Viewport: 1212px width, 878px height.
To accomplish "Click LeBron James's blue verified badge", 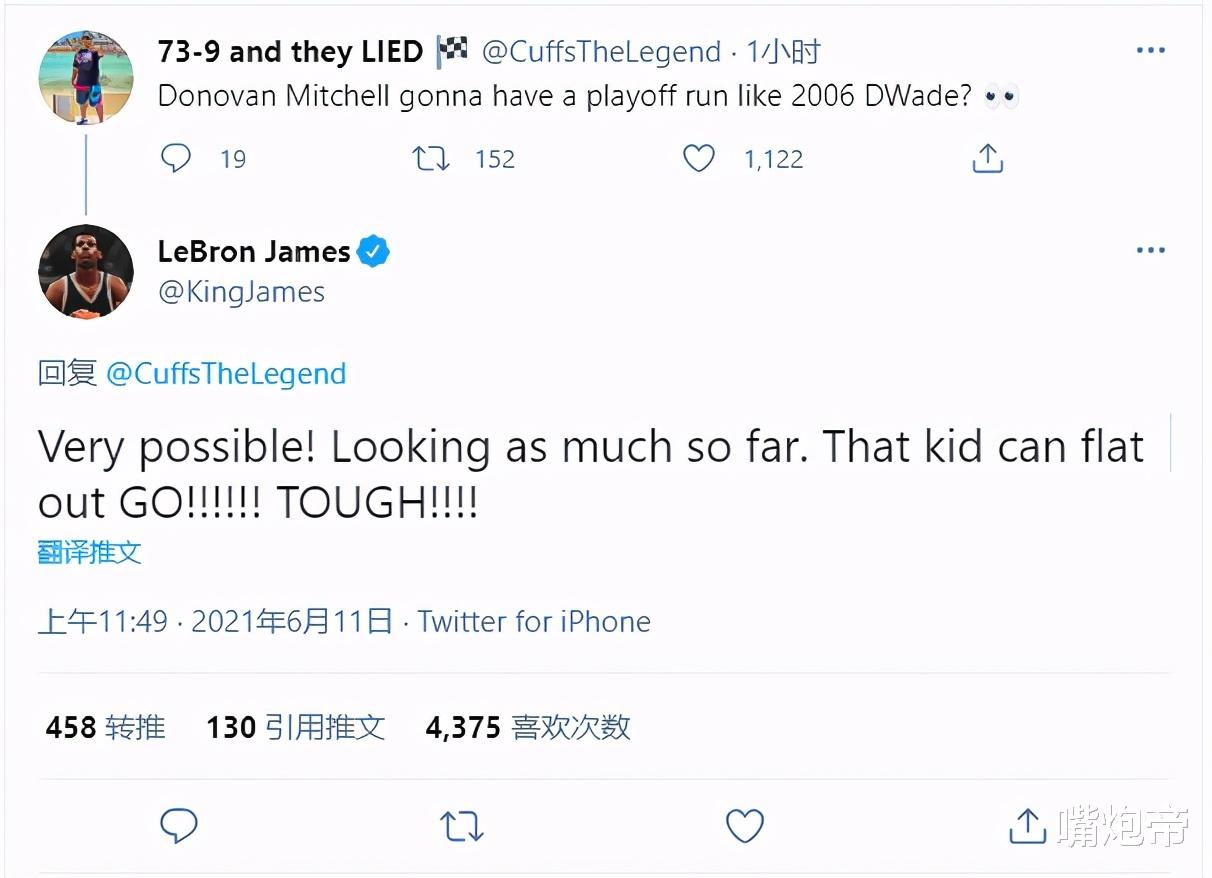I will pos(372,252).
